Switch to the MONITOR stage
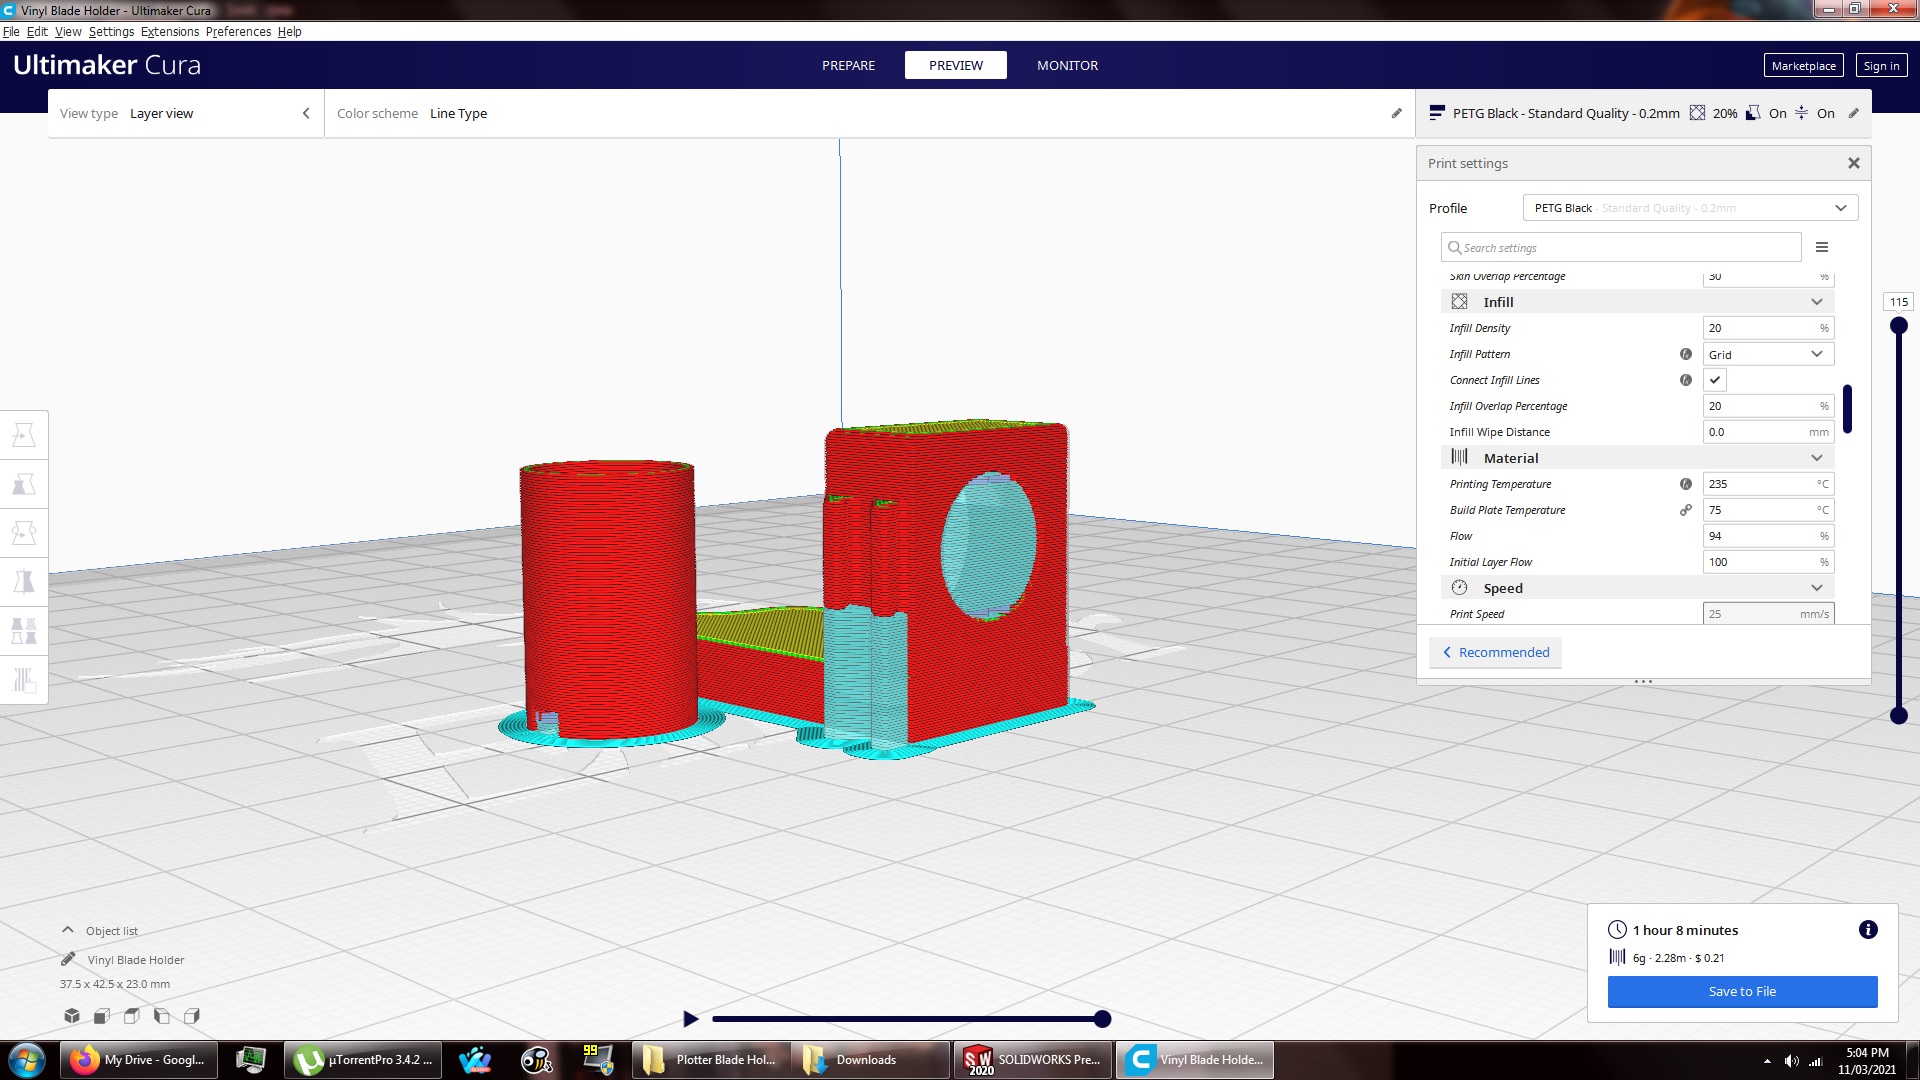 click(1067, 65)
